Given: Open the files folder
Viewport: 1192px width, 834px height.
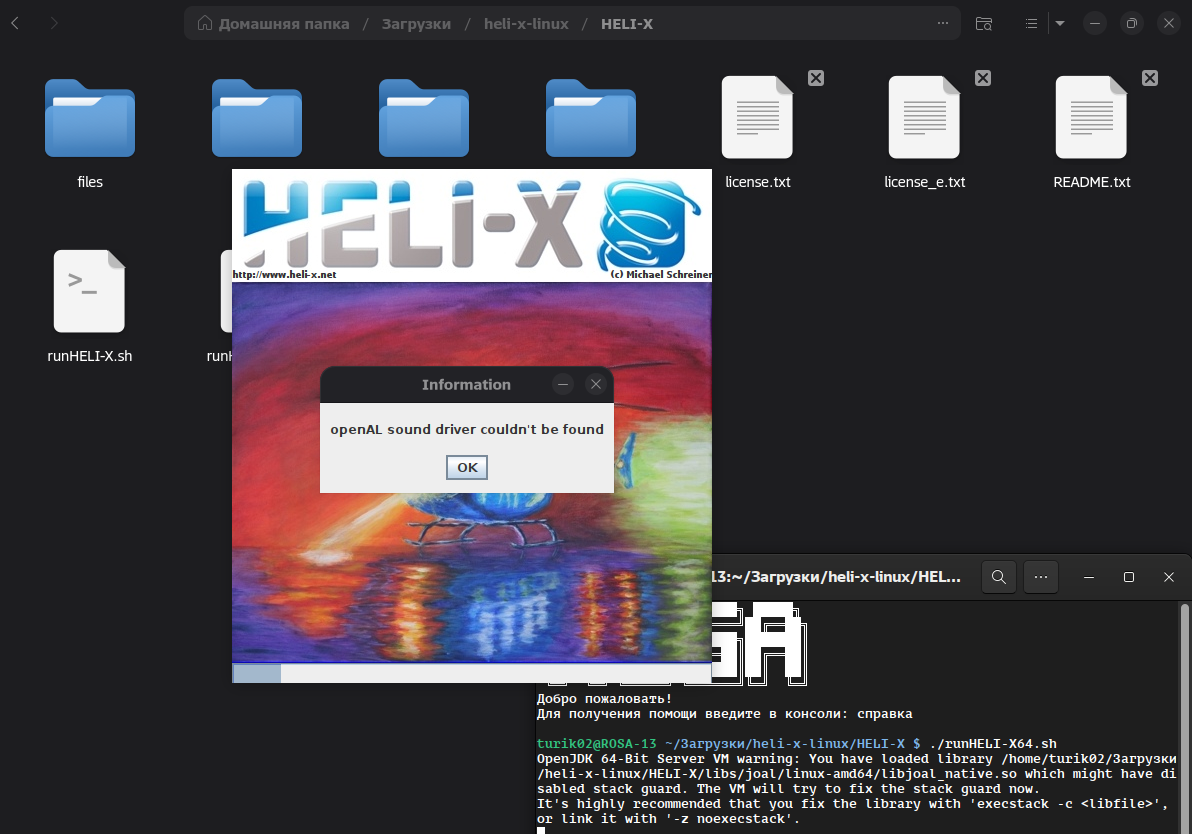Looking at the screenshot, I should pyautogui.click(x=90, y=118).
